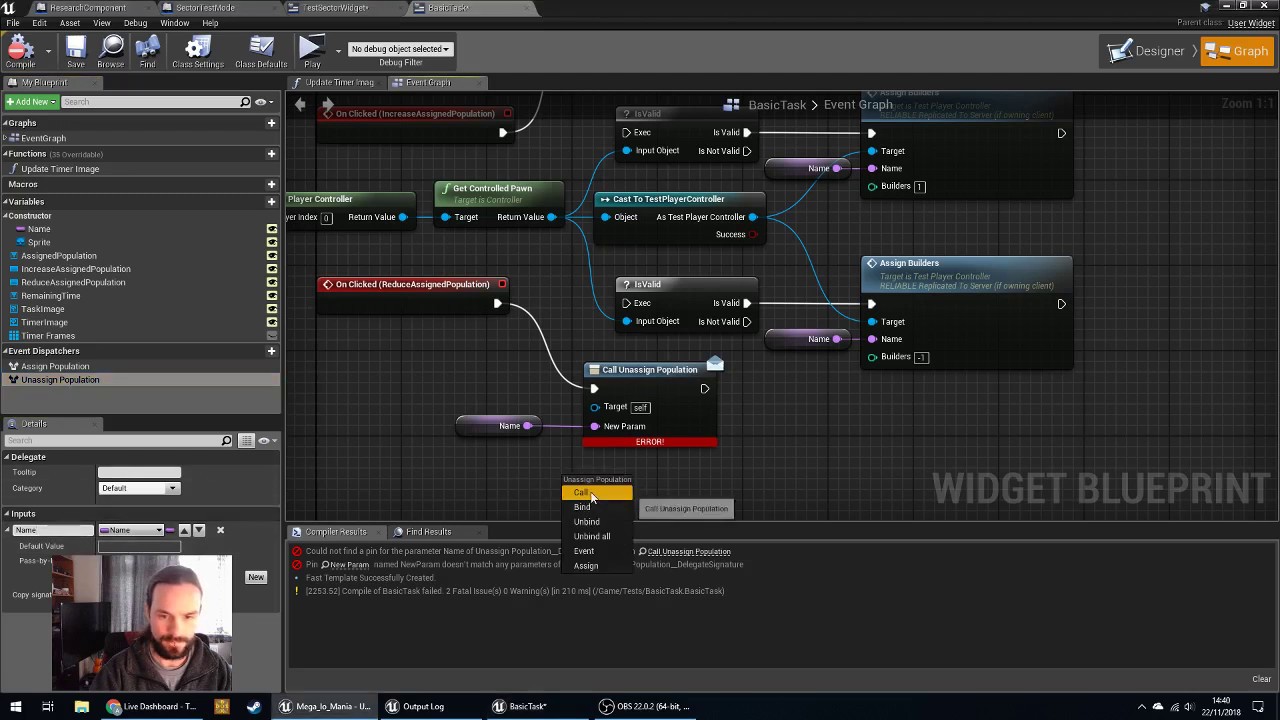The width and height of the screenshot is (1280, 720).
Task: Open the File menu
Action: (x=13, y=23)
